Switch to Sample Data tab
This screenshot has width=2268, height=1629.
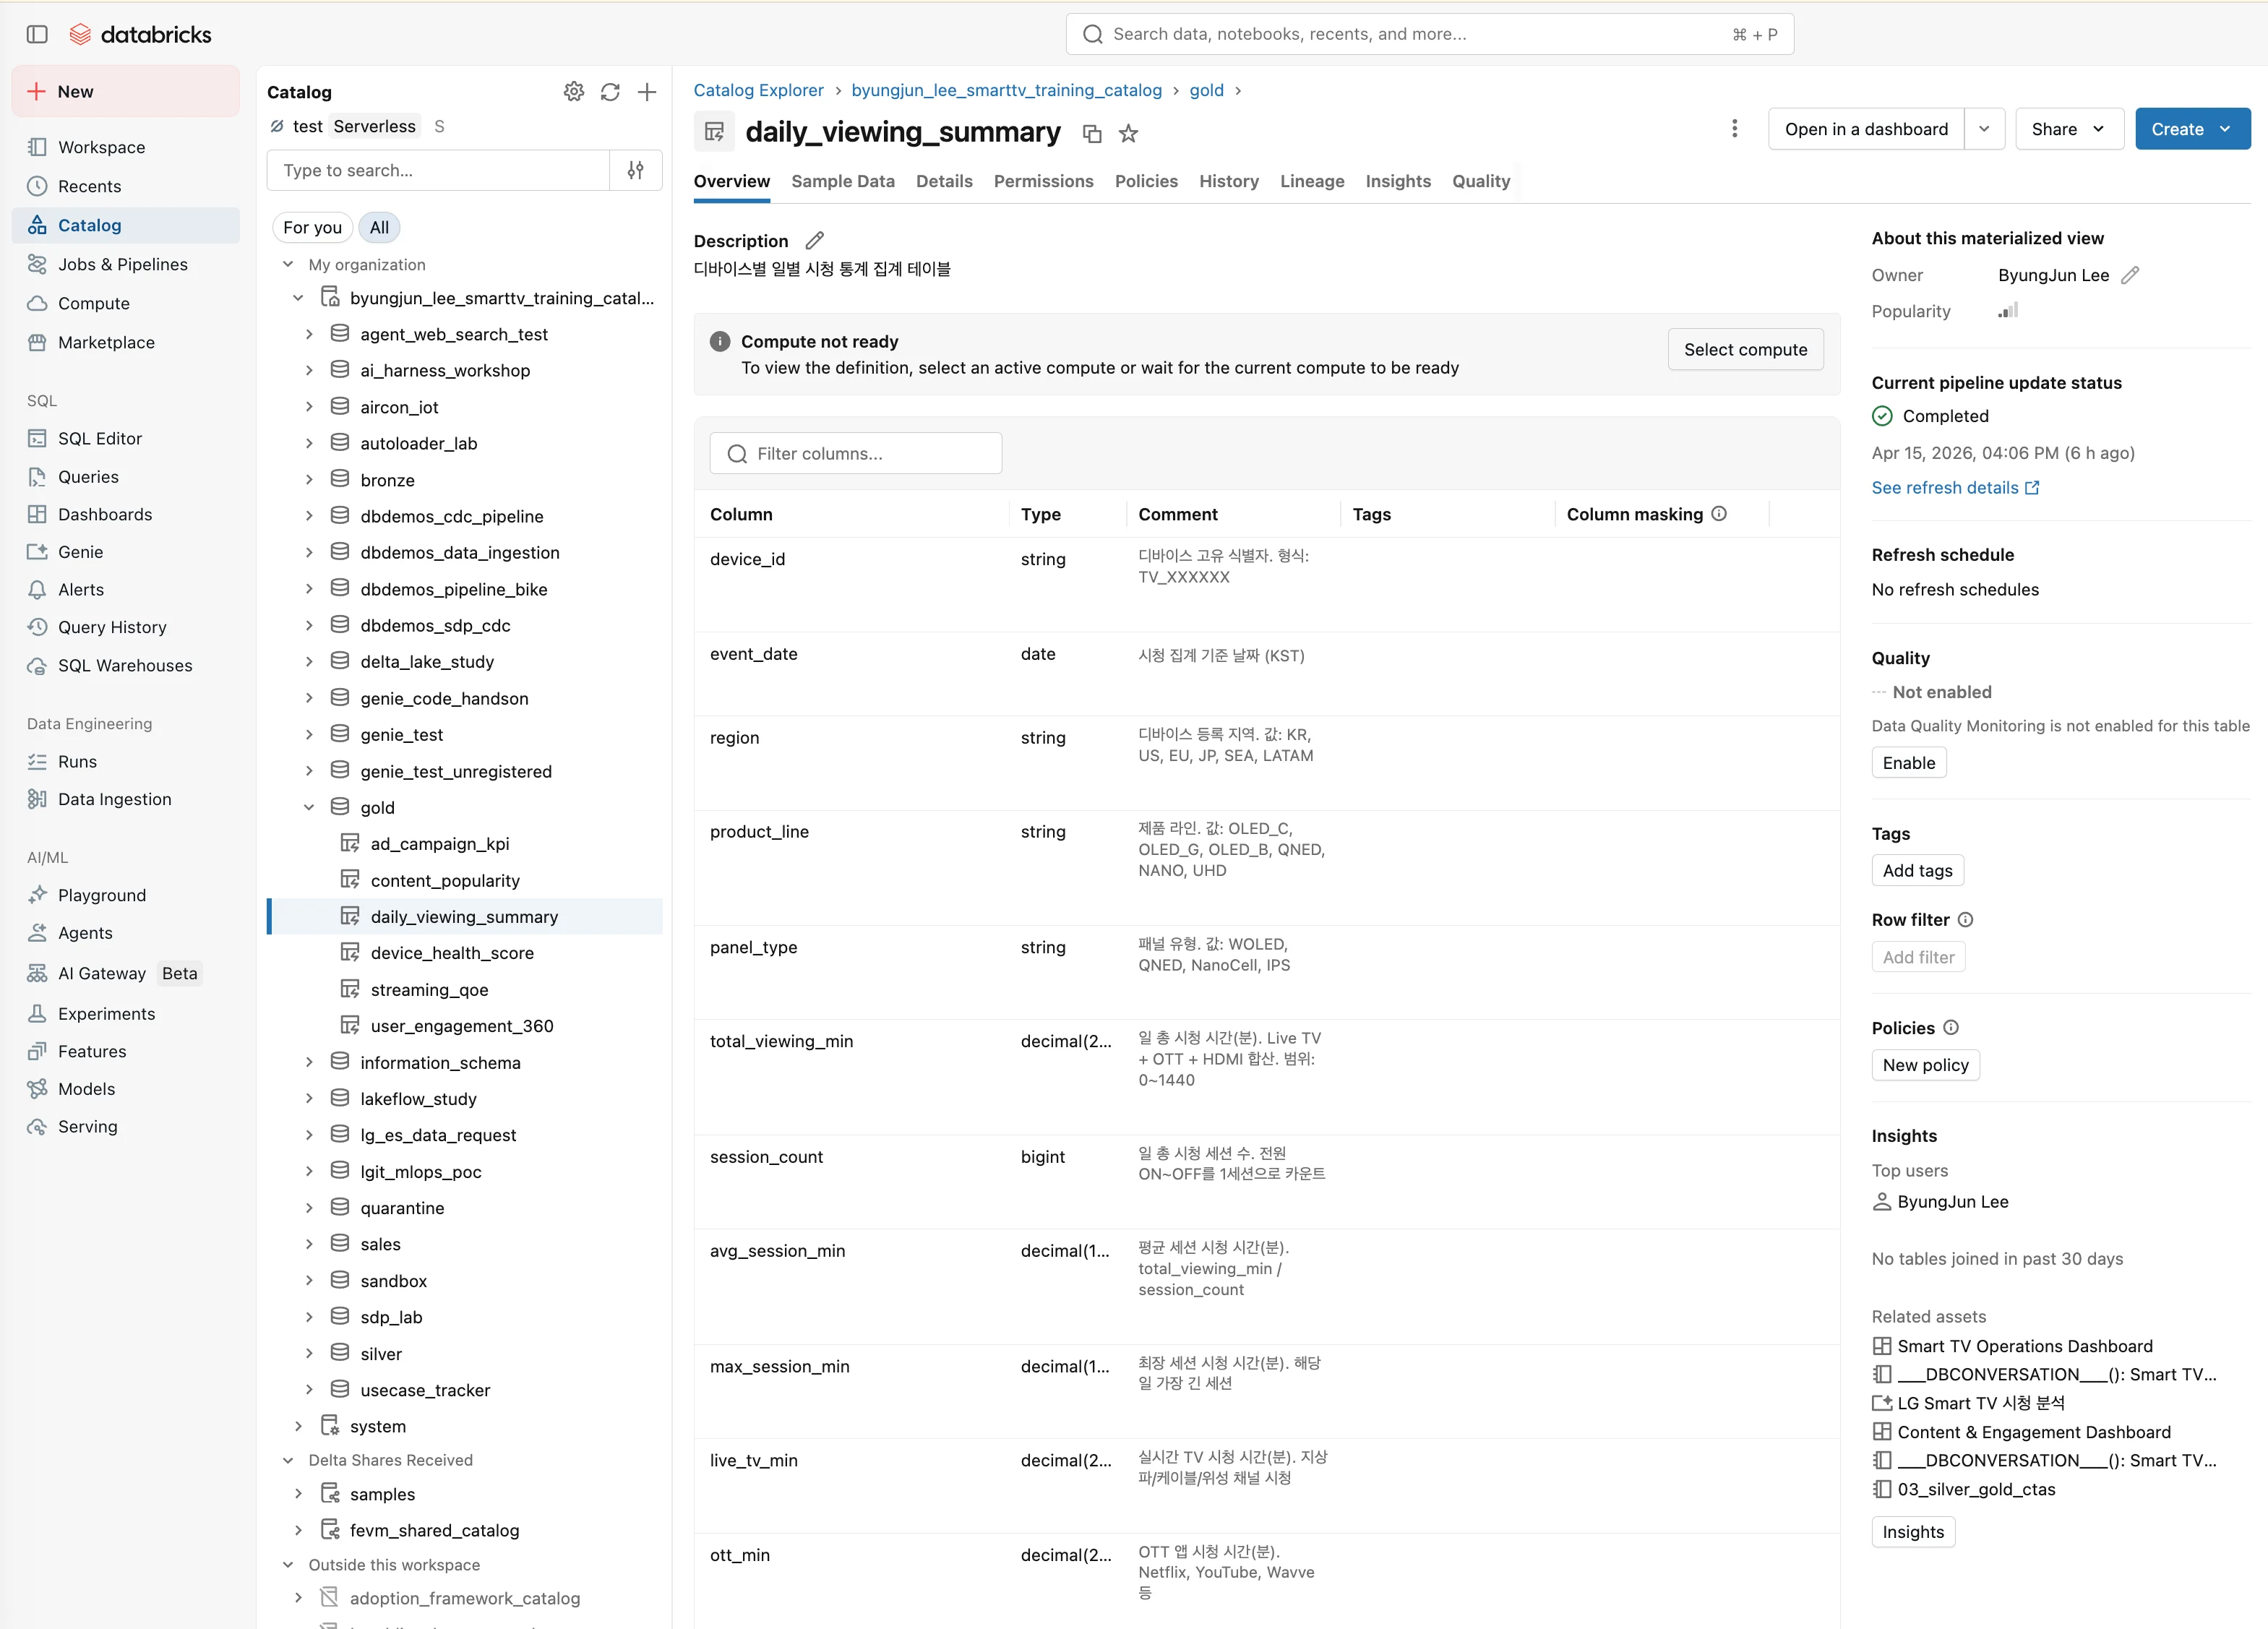click(x=842, y=181)
